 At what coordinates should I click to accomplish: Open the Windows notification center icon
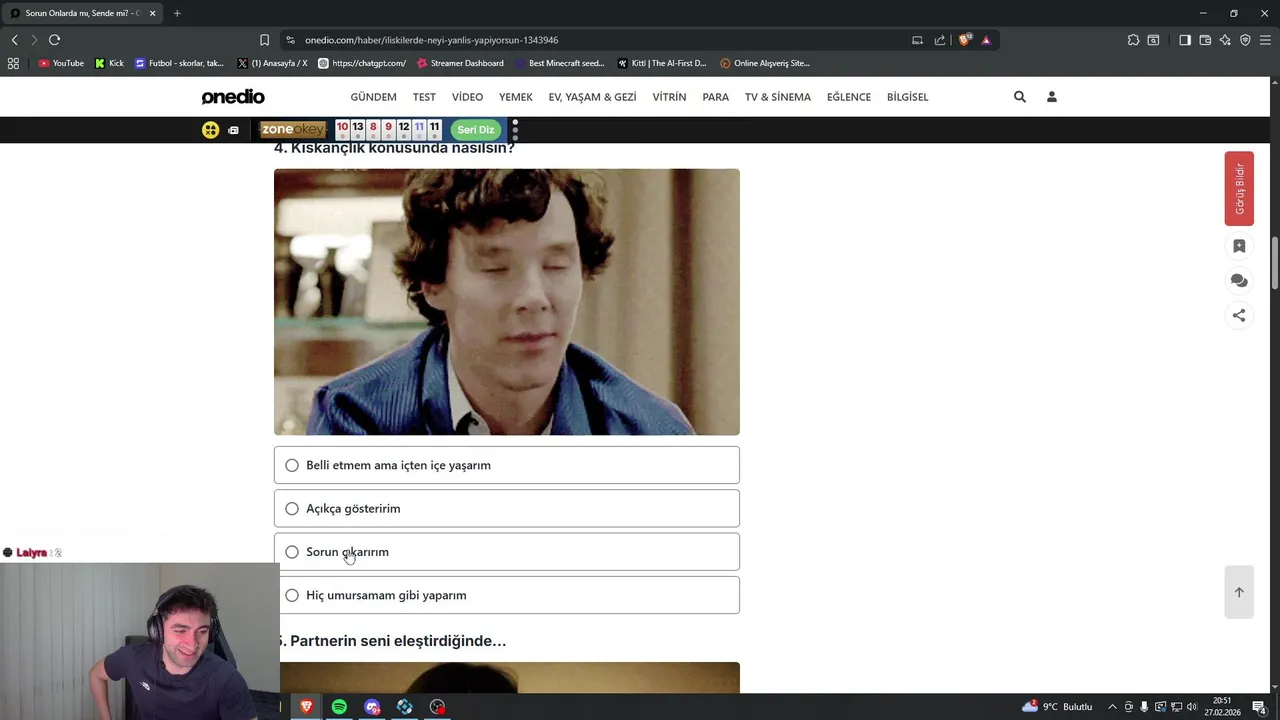point(1259,707)
